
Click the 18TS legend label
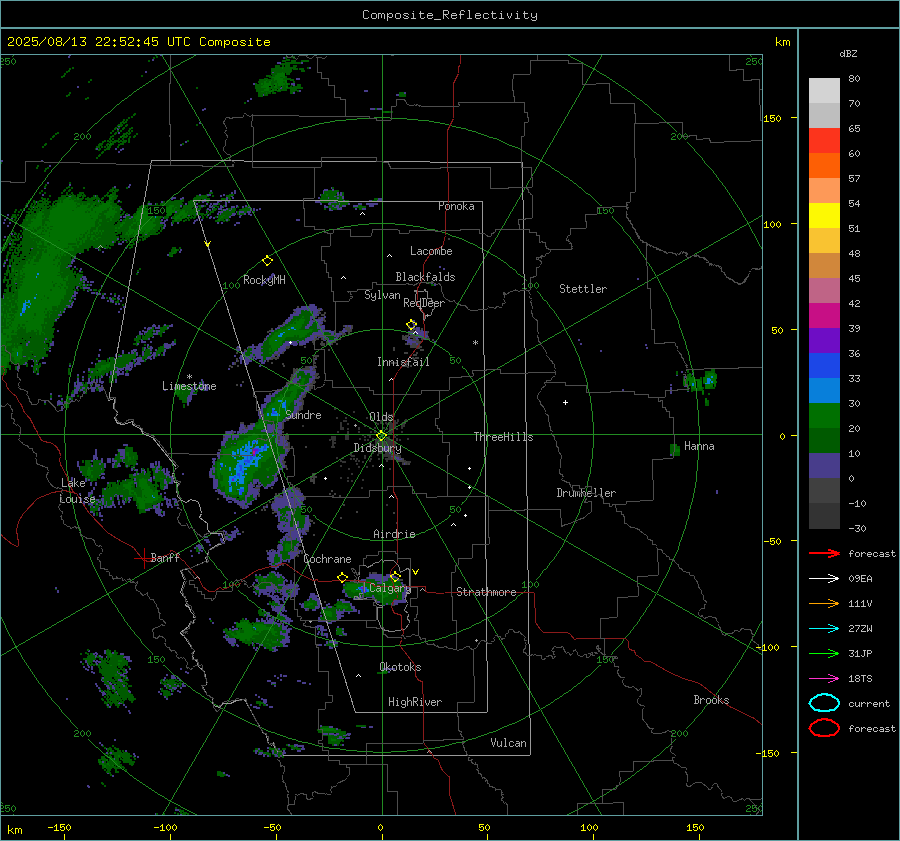point(860,679)
